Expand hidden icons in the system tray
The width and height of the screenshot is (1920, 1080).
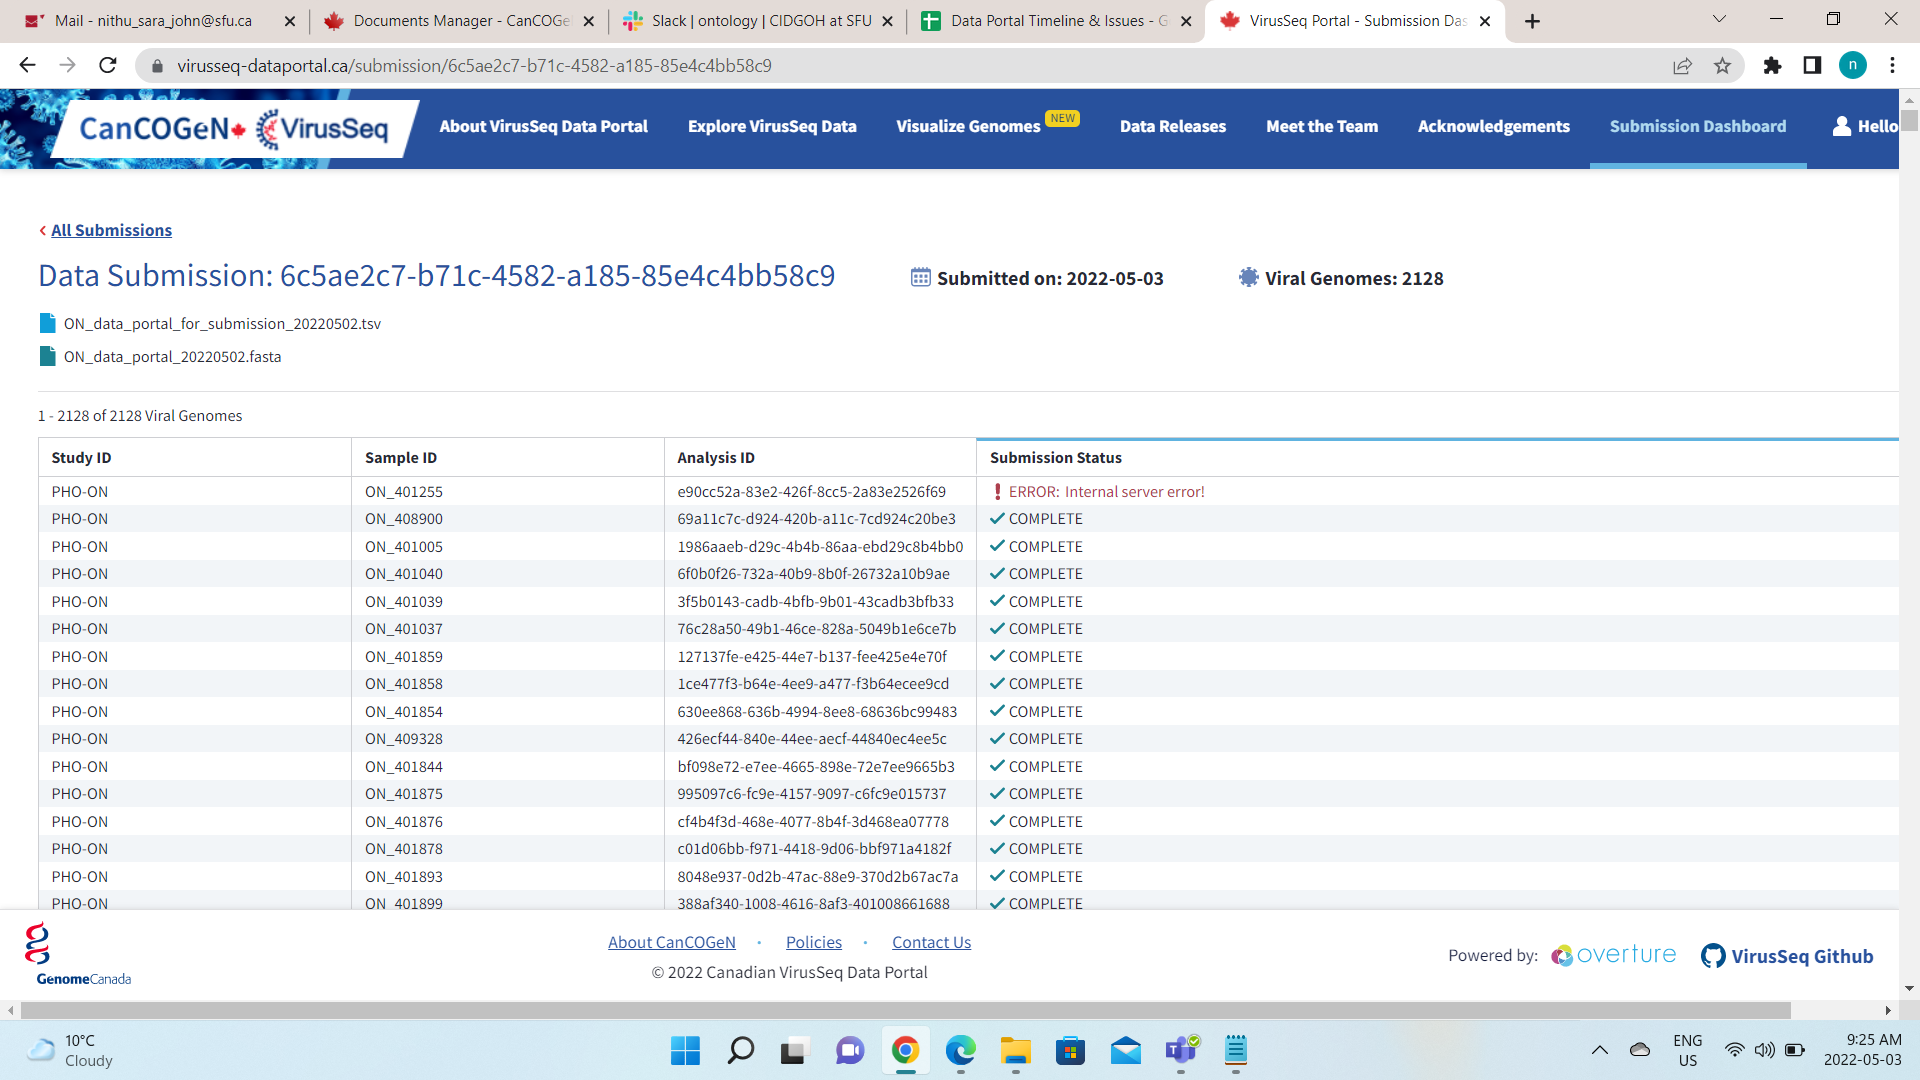(1599, 1050)
